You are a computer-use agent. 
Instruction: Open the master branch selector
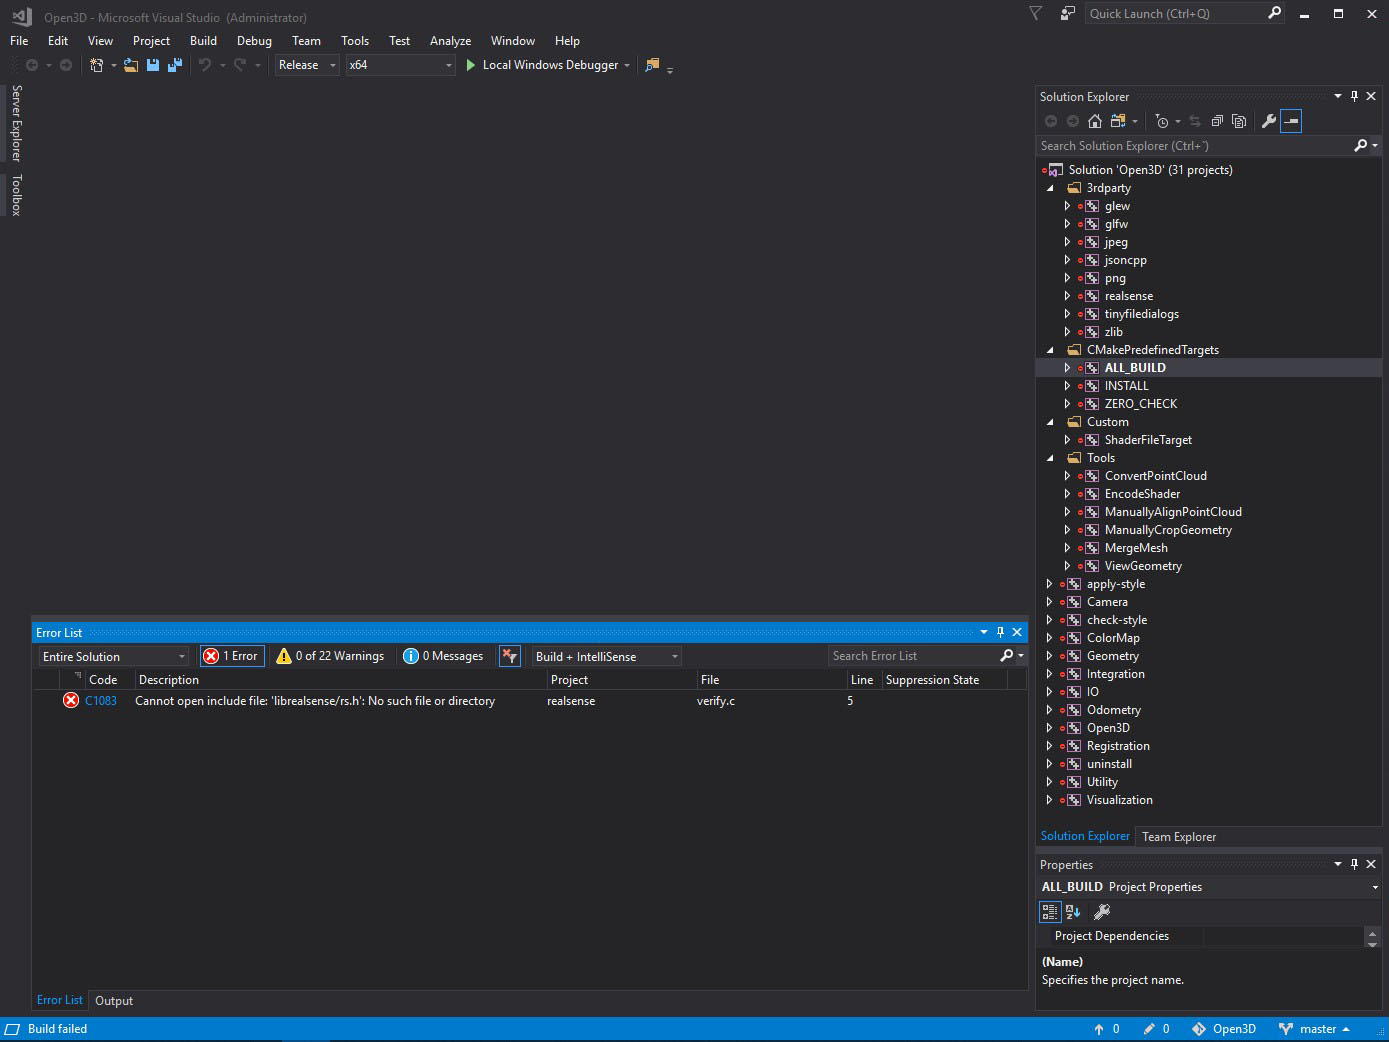coord(1314,1029)
